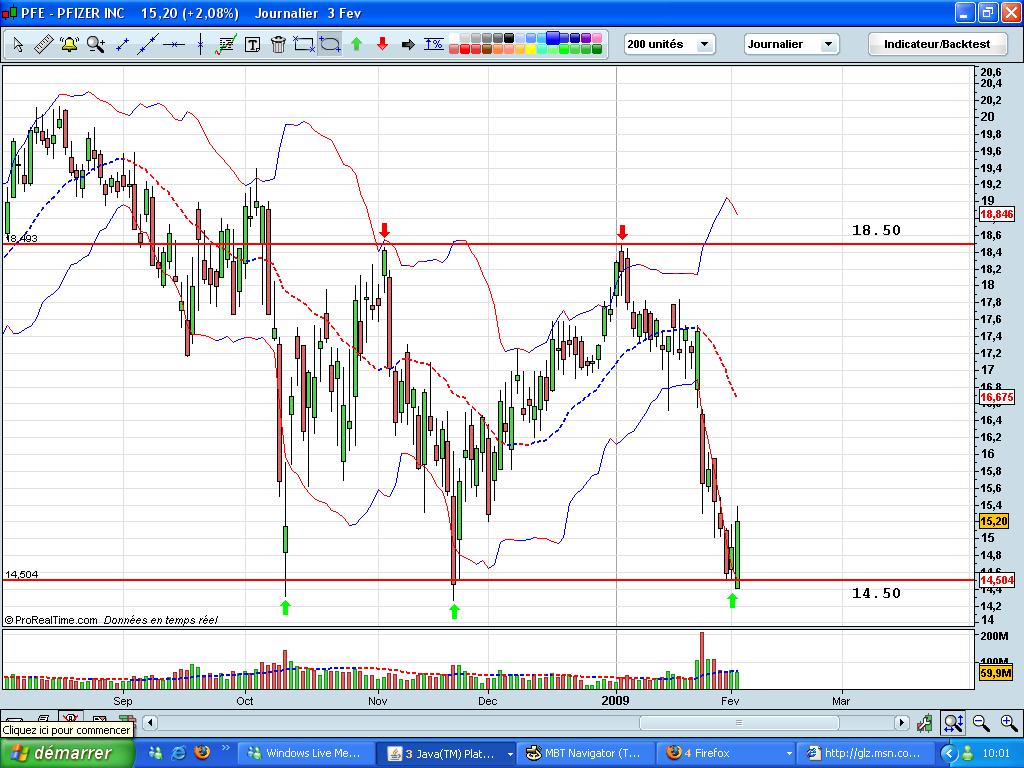The width and height of the screenshot is (1024, 768).
Task: Open the démarrer start menu
Action: click(67, 753)
